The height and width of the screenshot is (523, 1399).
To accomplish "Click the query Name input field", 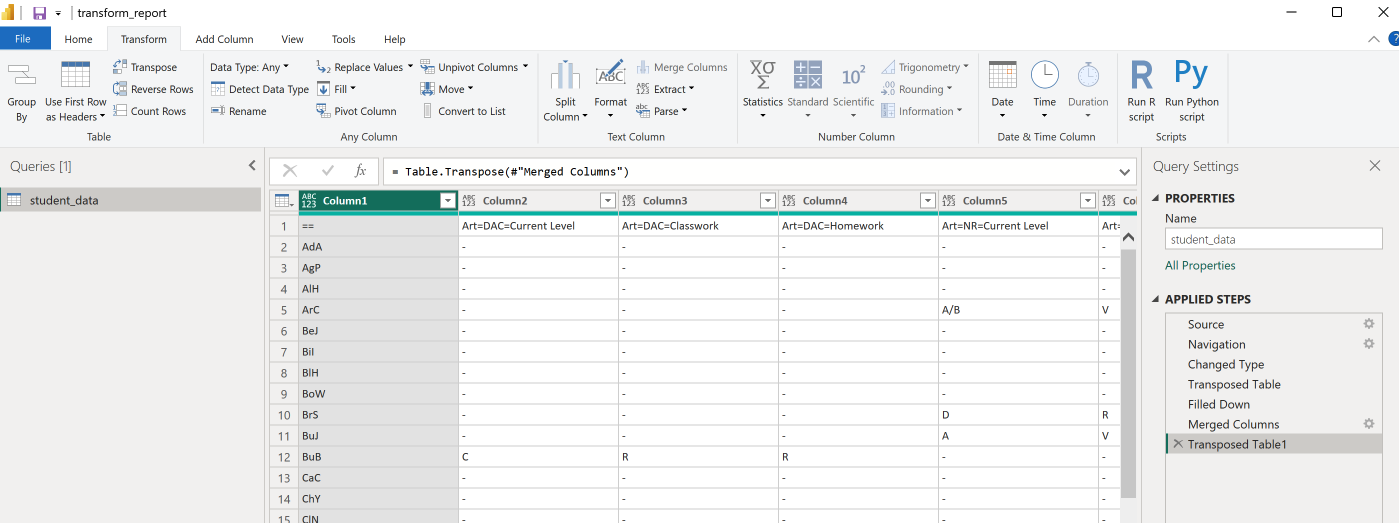I will coord(1273,239).
